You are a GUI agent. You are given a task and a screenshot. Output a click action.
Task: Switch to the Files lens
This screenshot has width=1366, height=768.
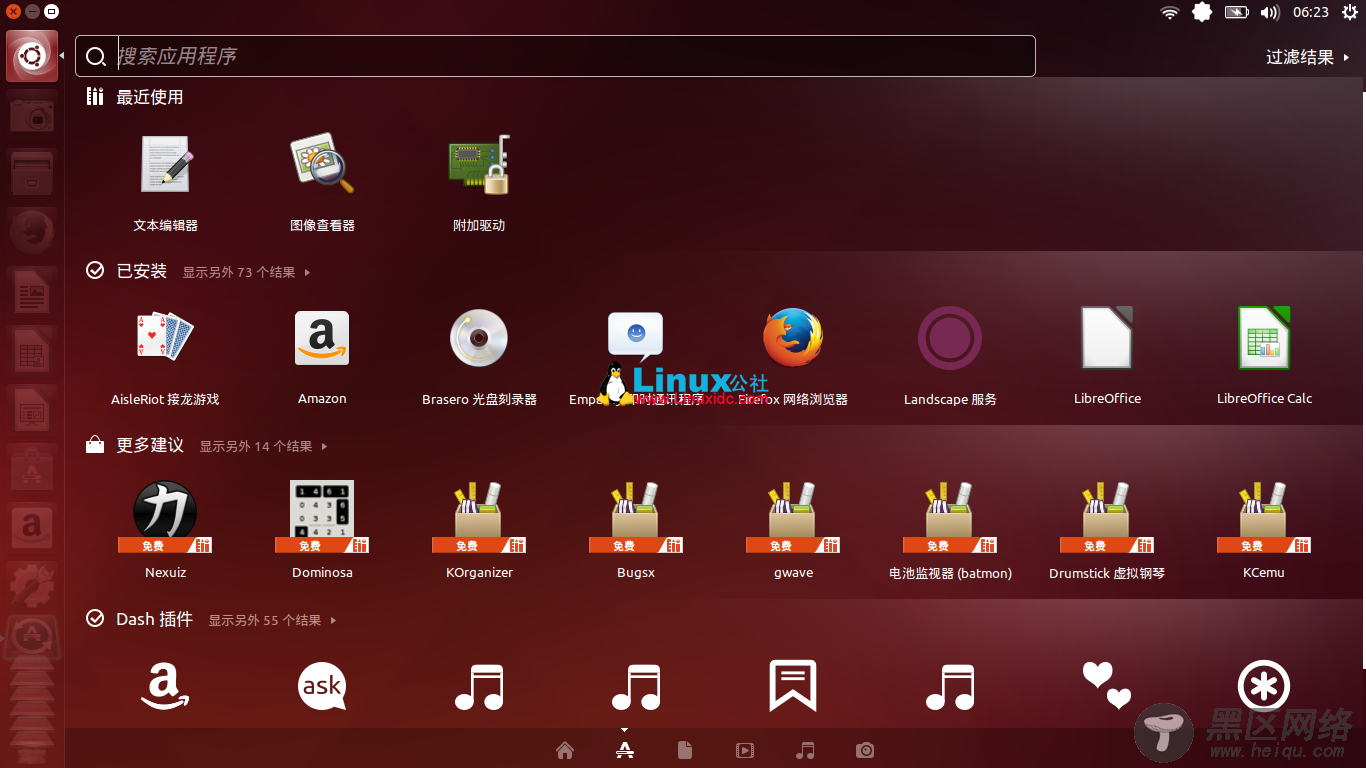pos(685,750)
